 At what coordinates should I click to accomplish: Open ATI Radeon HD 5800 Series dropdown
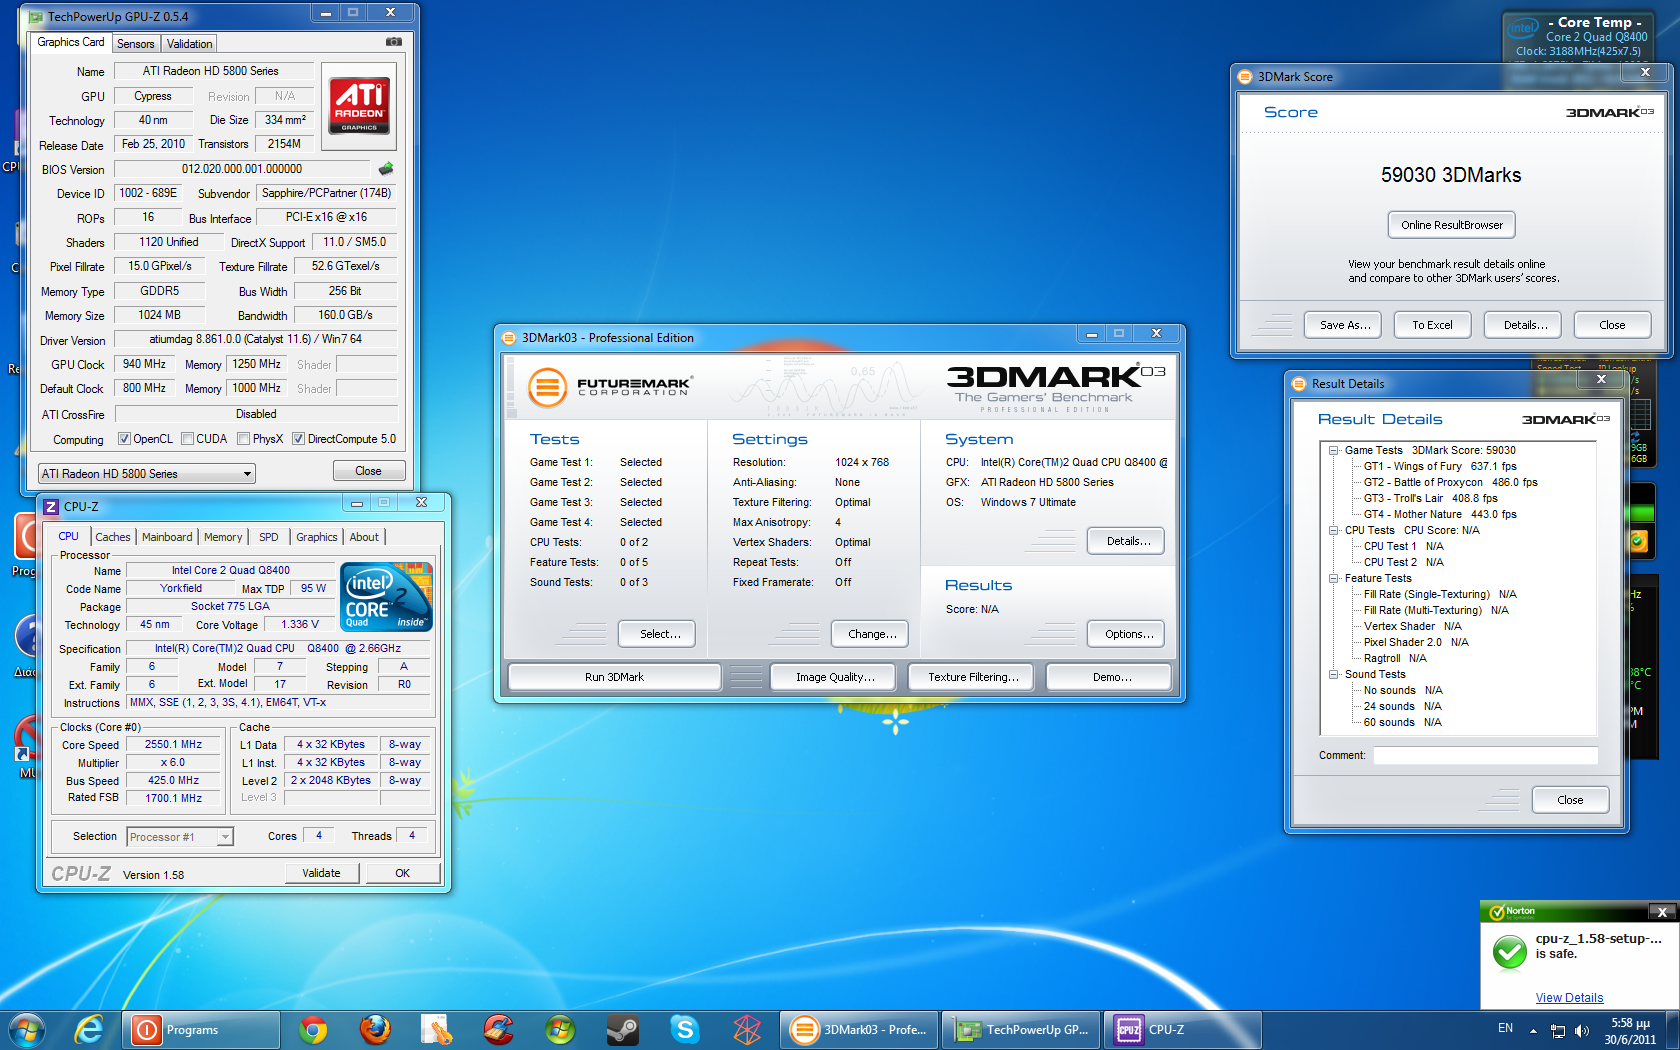coord(147,473)
